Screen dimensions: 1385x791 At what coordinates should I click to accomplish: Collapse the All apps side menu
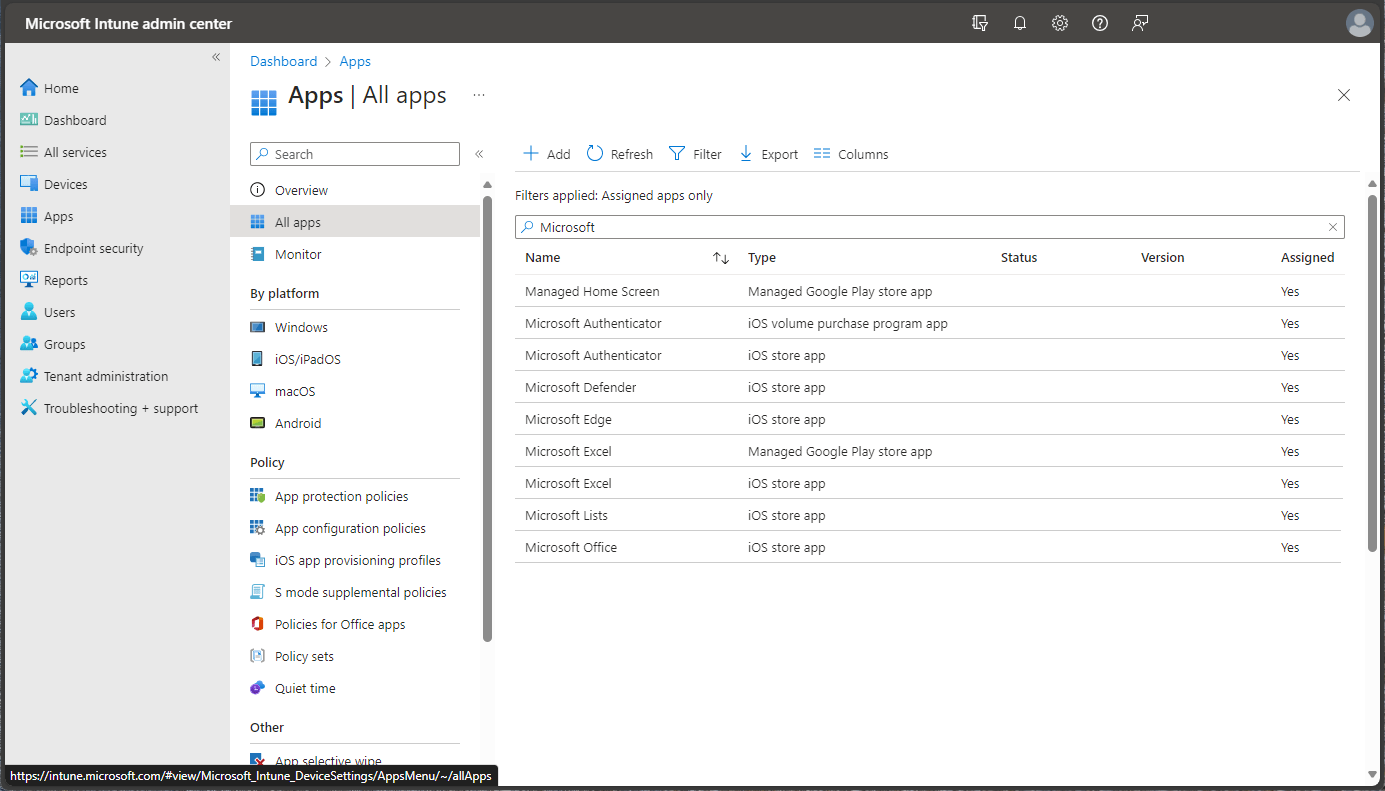click(479, 154)
